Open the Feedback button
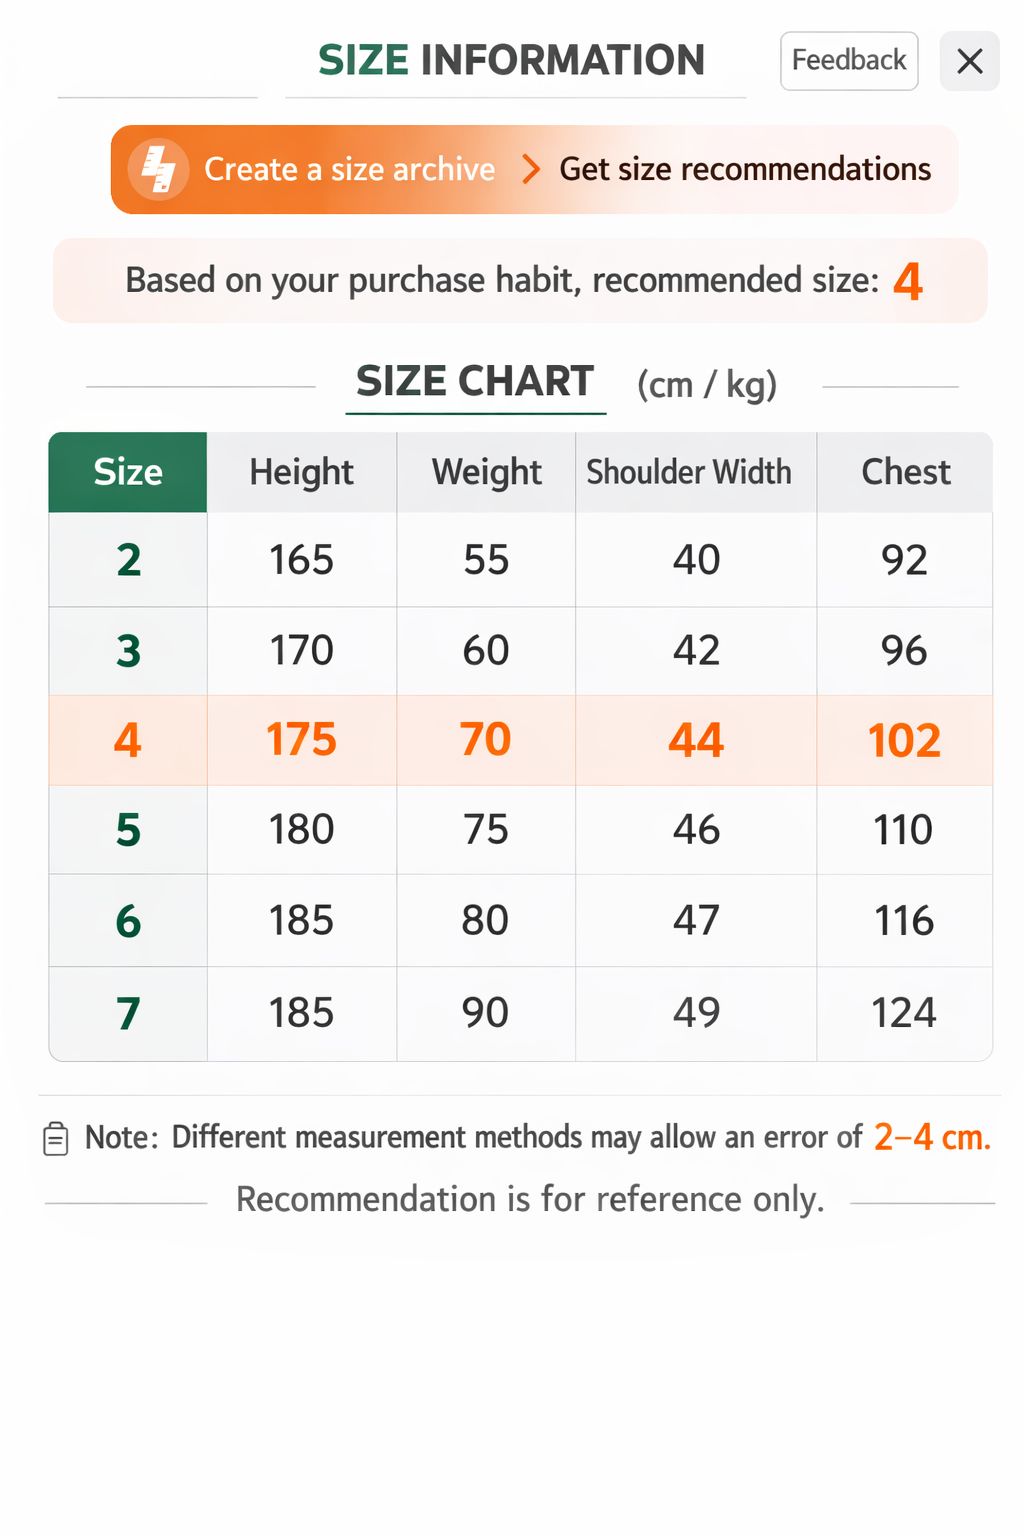This screenshot has height=1536, width=1024. click(849, 61)
